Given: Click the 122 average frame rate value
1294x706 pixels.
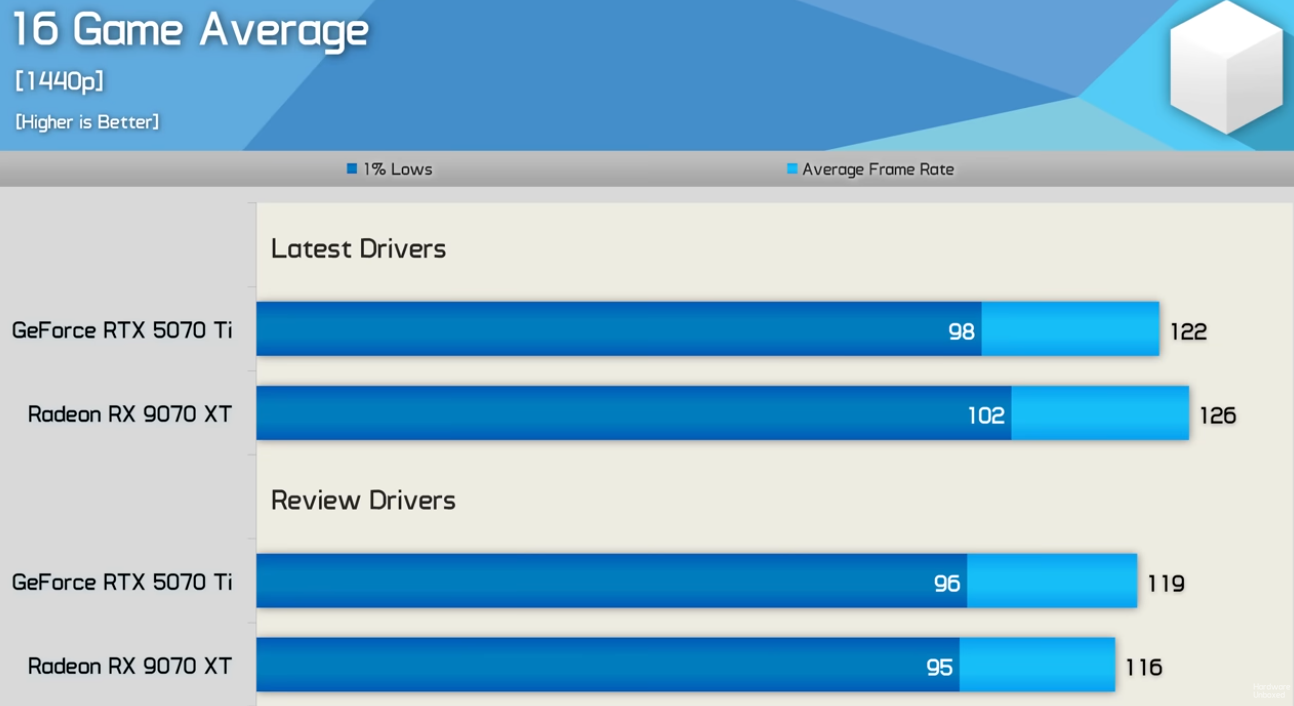Looking at the screenshot, I should tap(1189, 331).
